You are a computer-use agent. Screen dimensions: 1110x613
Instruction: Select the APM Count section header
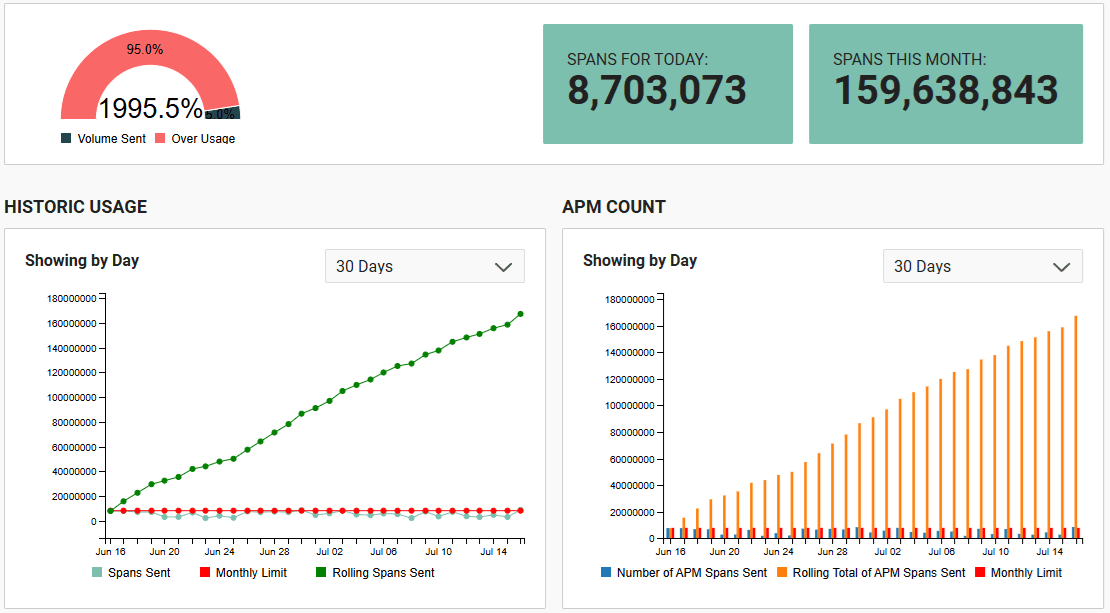coord(612,207)
